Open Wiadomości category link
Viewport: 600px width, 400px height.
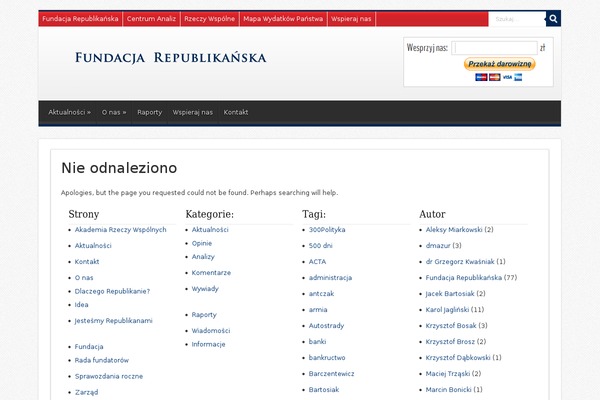coord(211,331)
